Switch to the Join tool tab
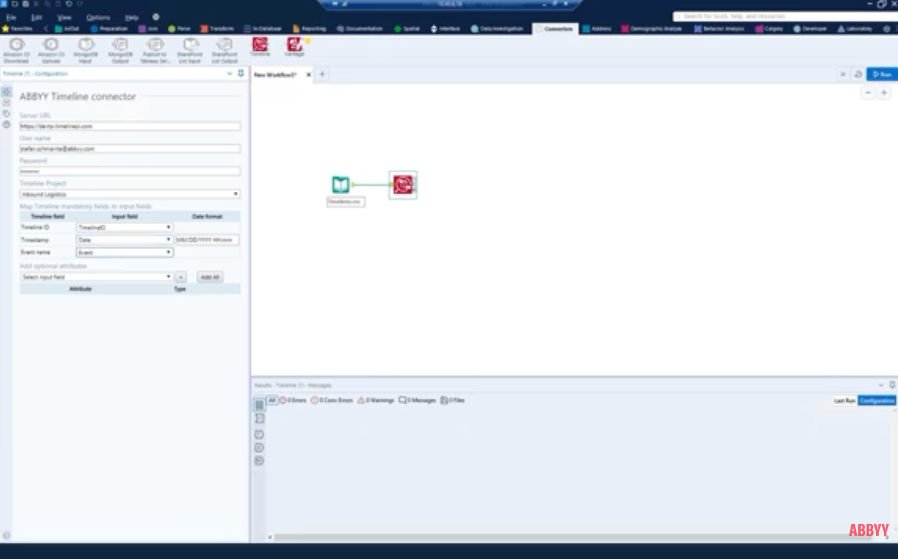898x559 pixels. [x=148, y=29]
